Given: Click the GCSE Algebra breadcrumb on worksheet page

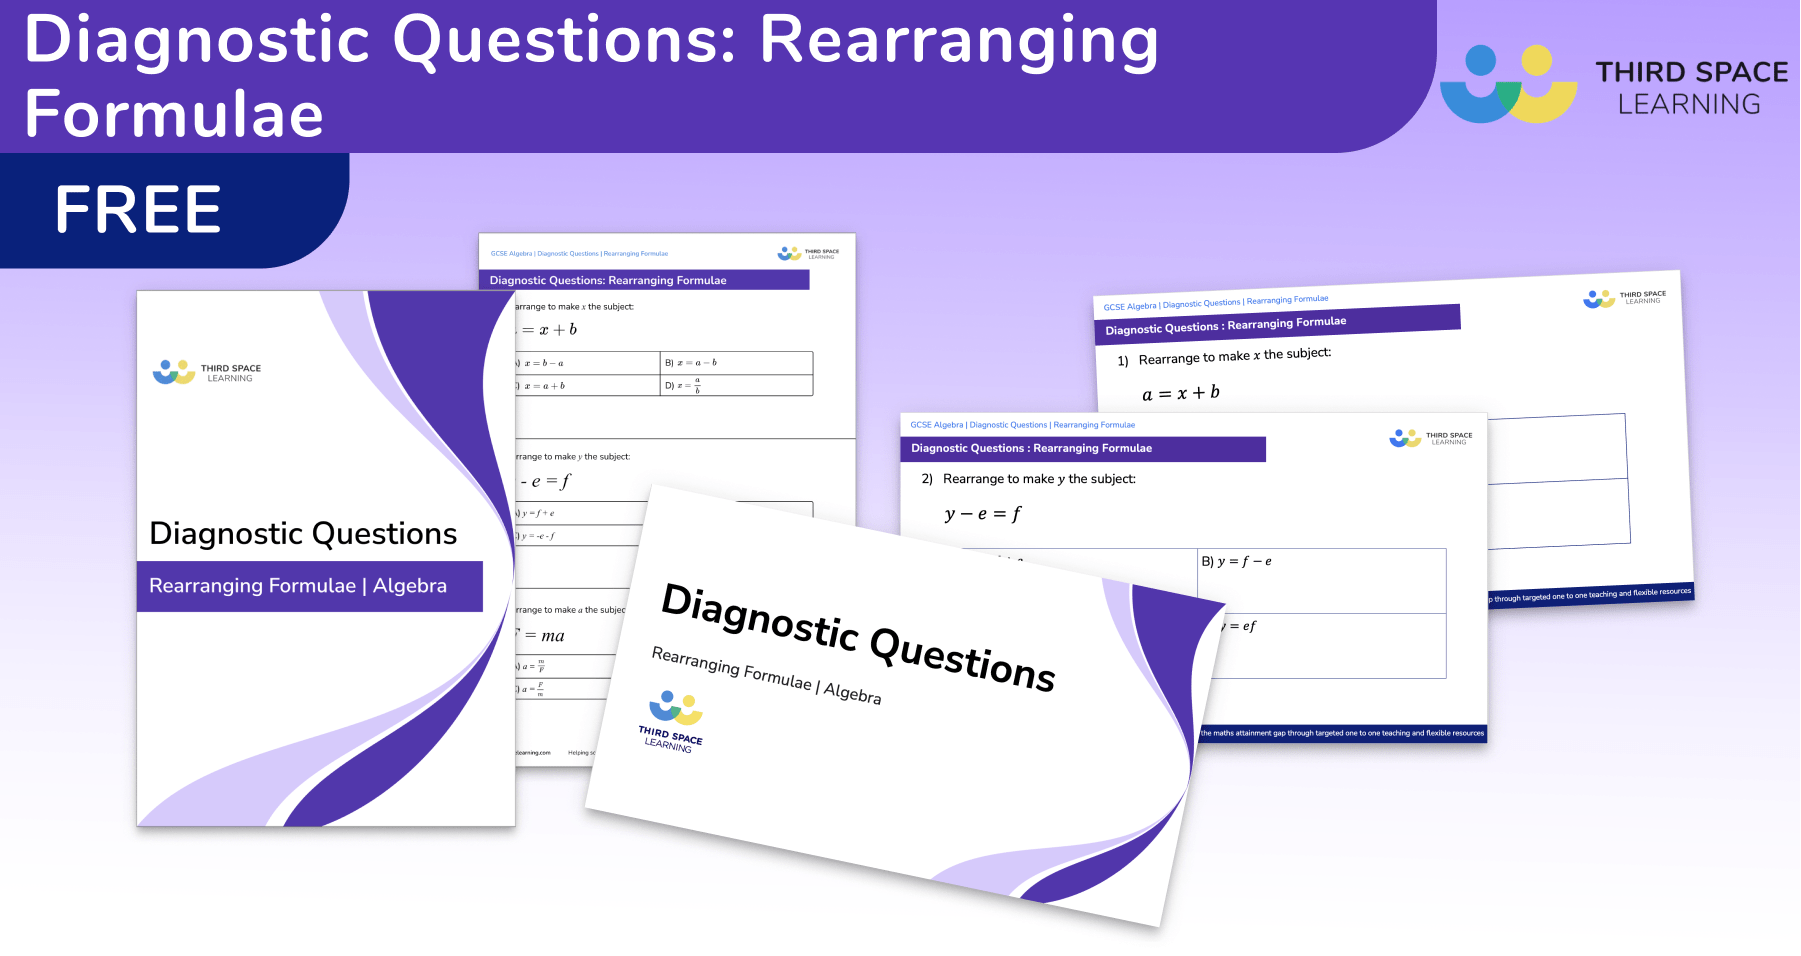Looking at the screenshot, I should 579,254.
